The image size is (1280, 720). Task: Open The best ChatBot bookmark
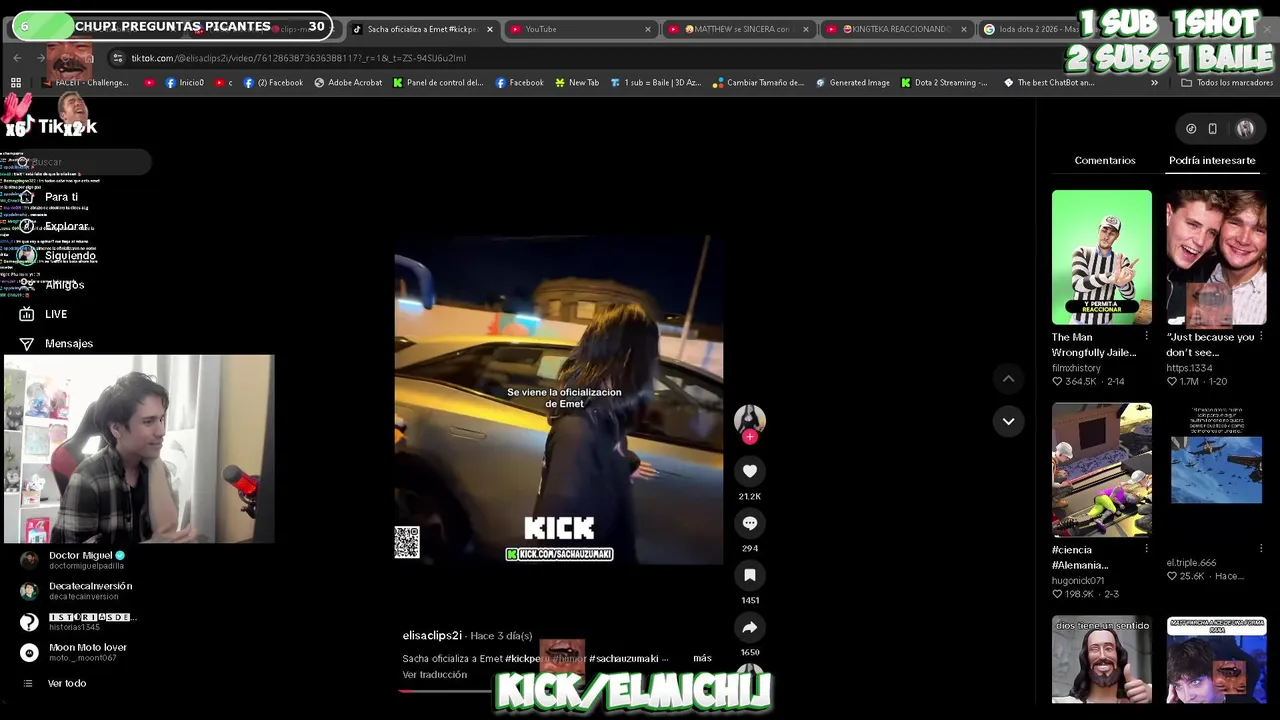(1048, 83)
